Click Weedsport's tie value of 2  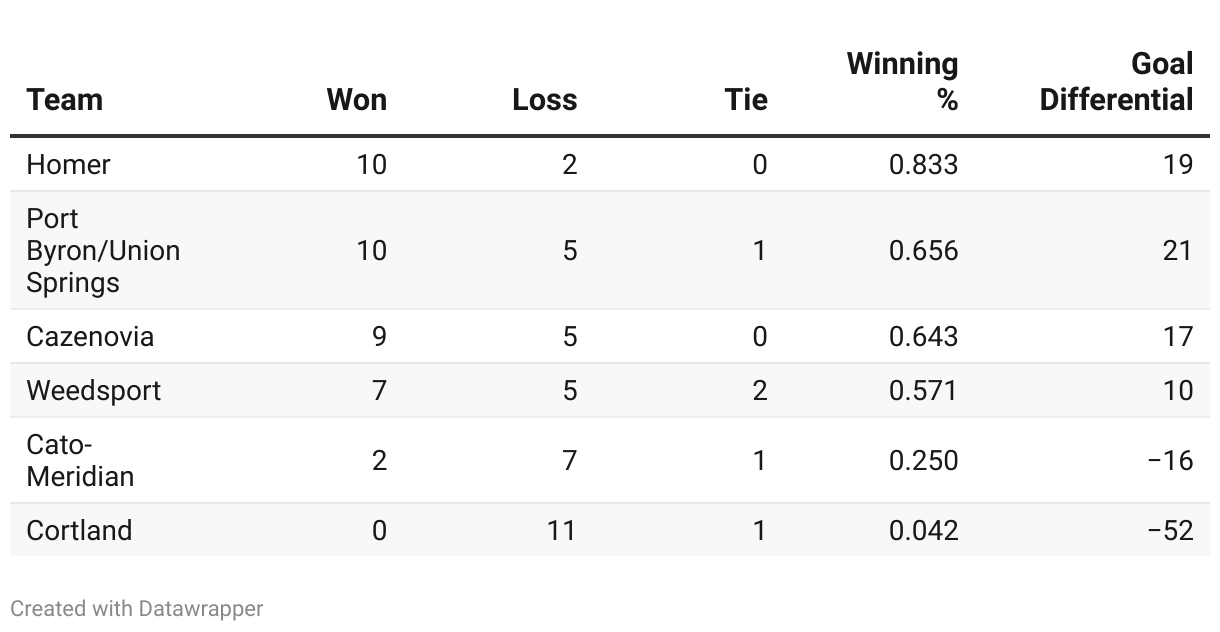tap(759, 390)
